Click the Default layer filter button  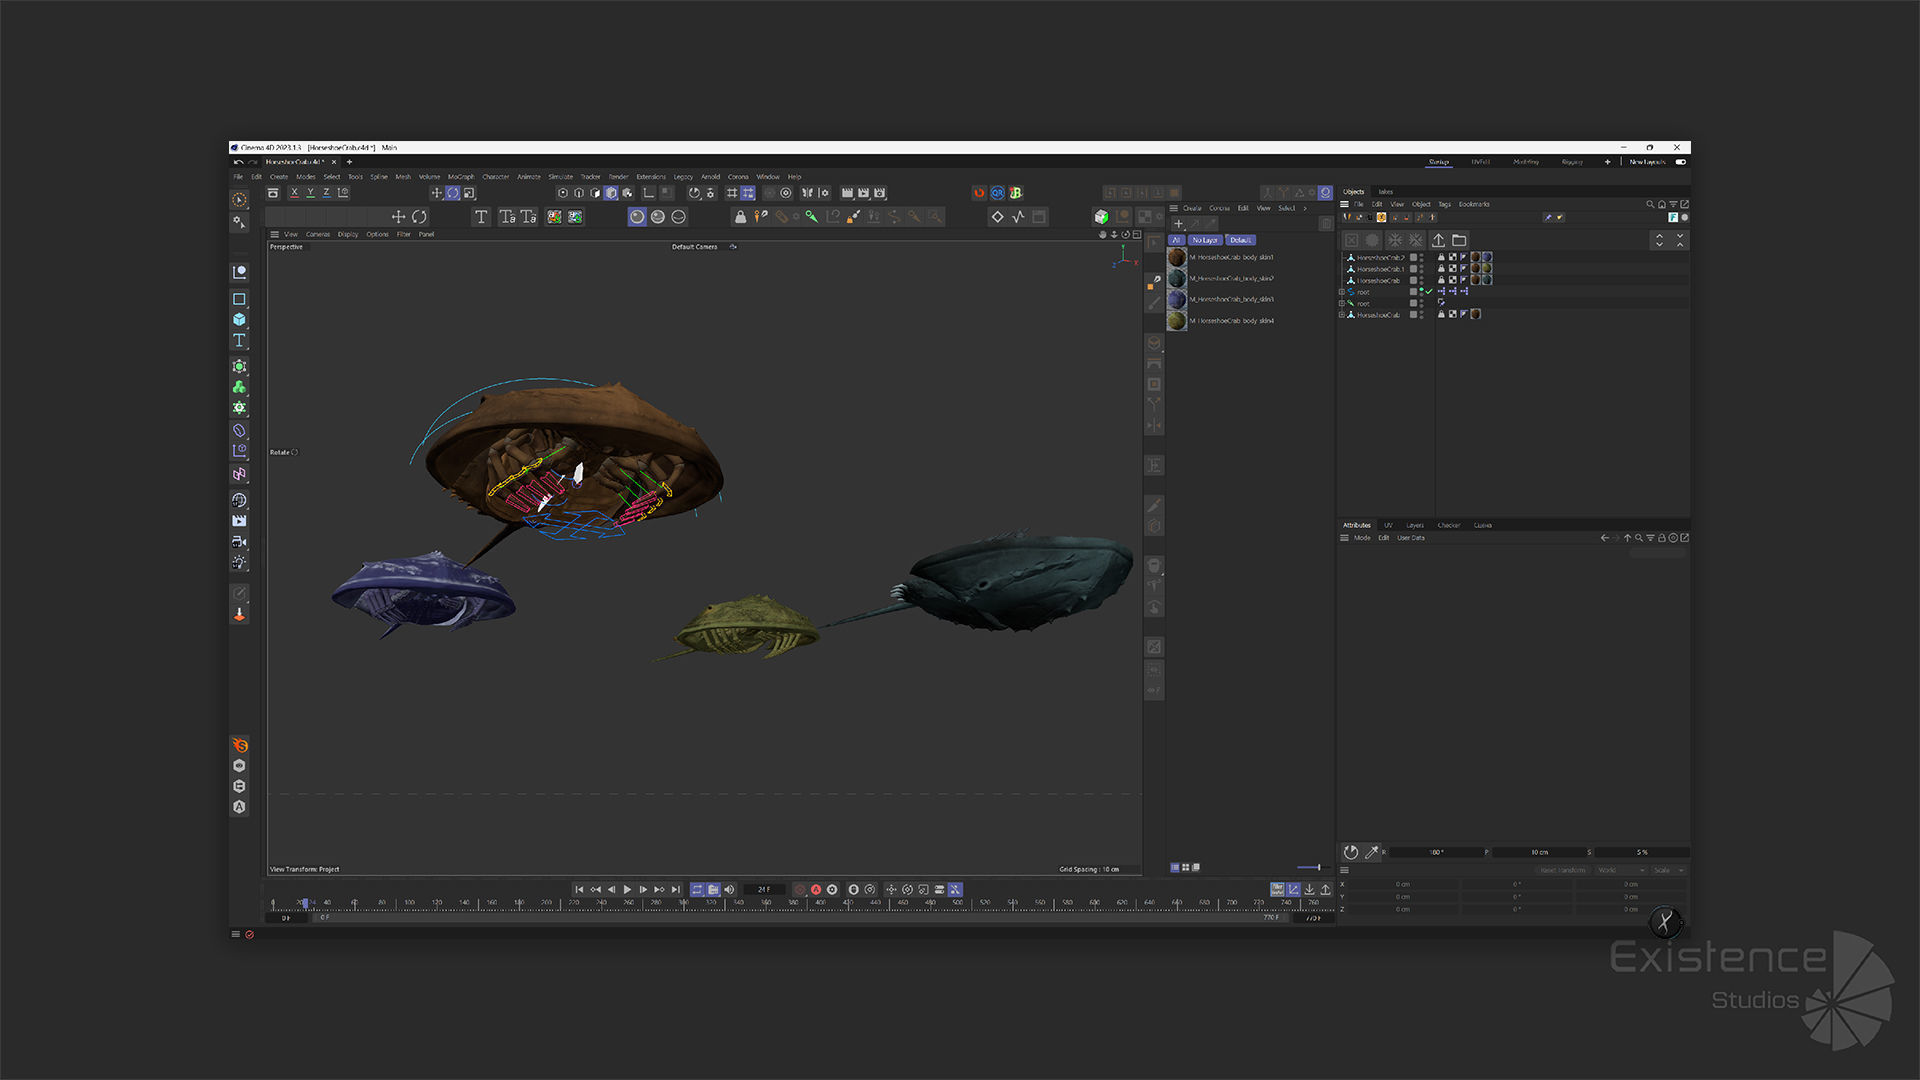1240,240
